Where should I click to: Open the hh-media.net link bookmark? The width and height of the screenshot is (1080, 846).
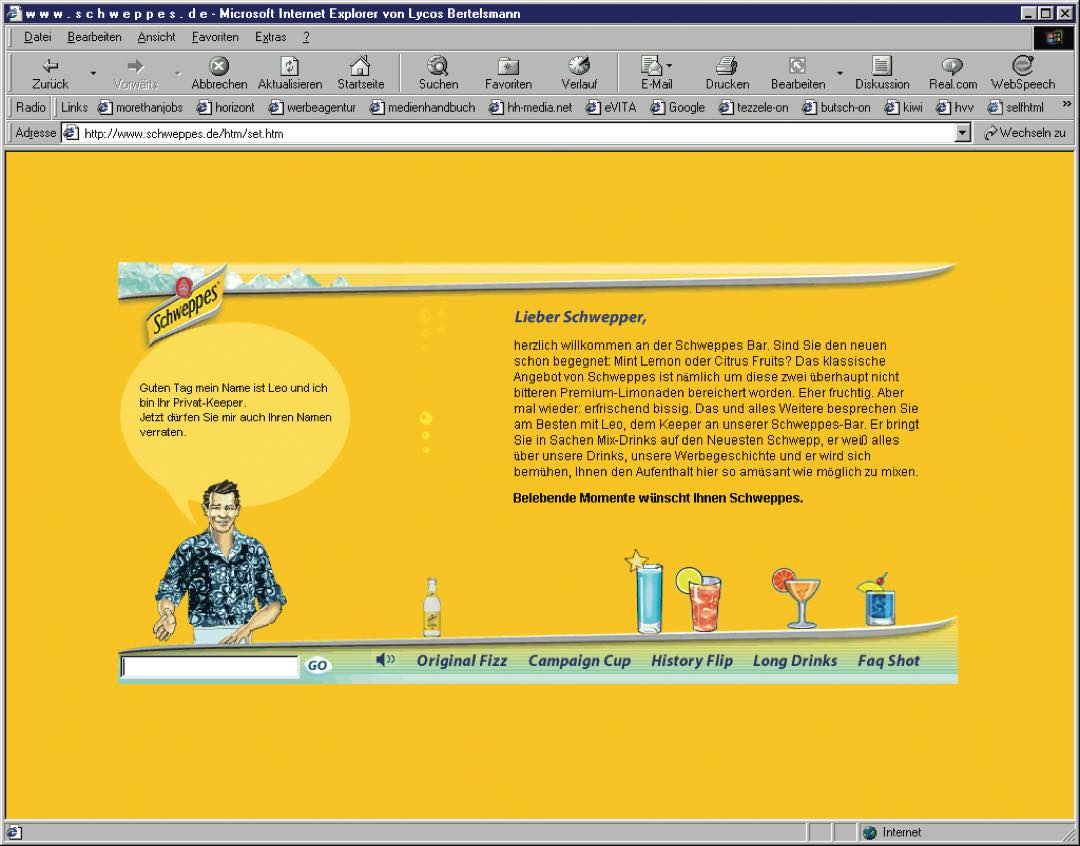530,107
